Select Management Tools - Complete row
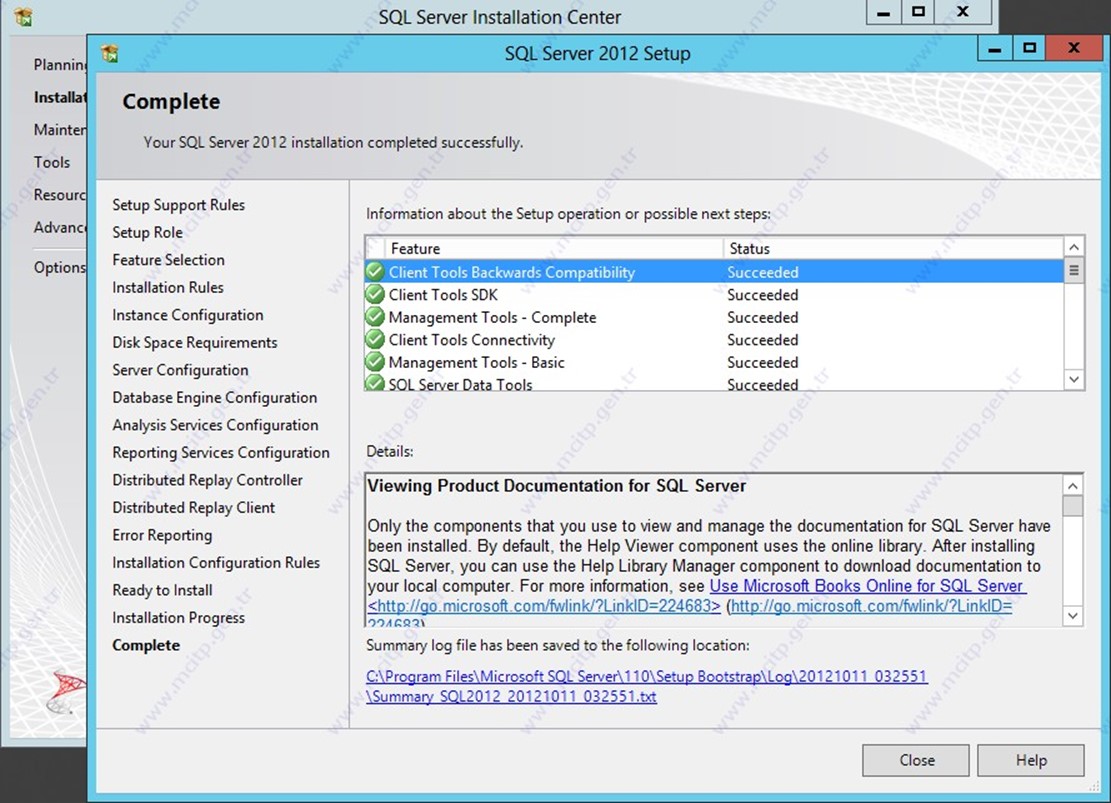Screen dimensions: 1111x803 714,317
